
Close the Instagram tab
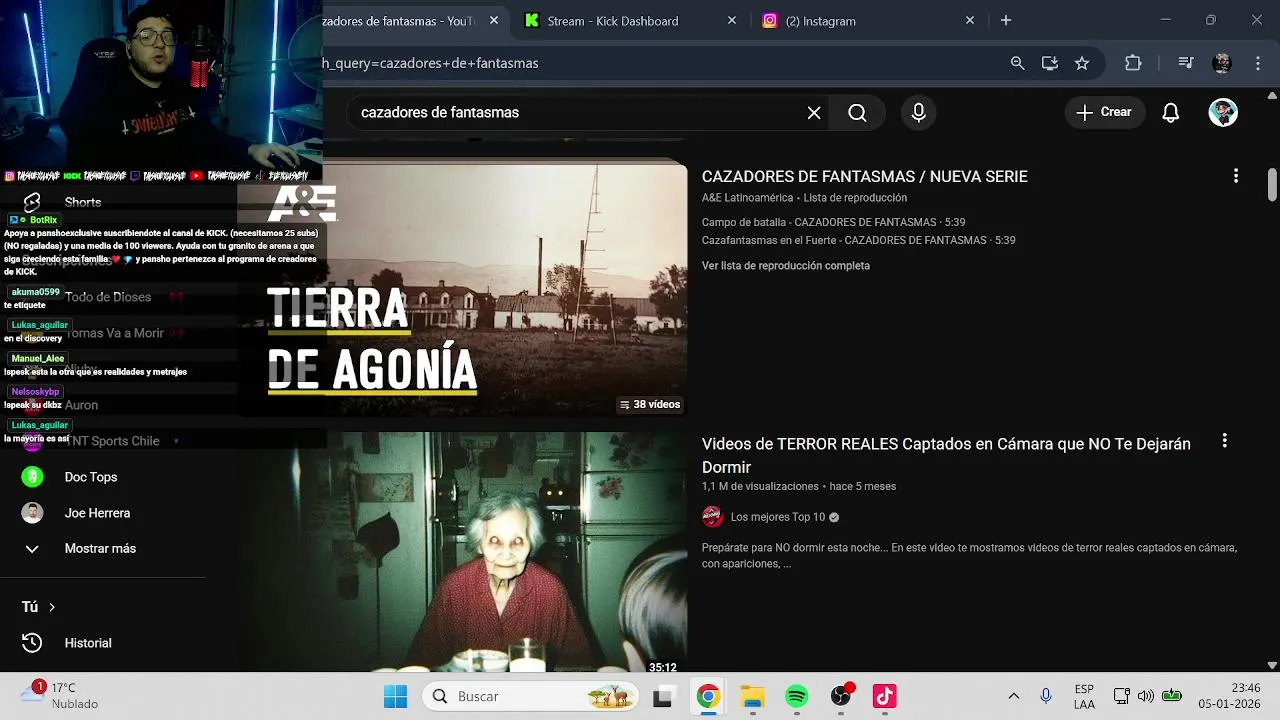[x=969, y=20]
